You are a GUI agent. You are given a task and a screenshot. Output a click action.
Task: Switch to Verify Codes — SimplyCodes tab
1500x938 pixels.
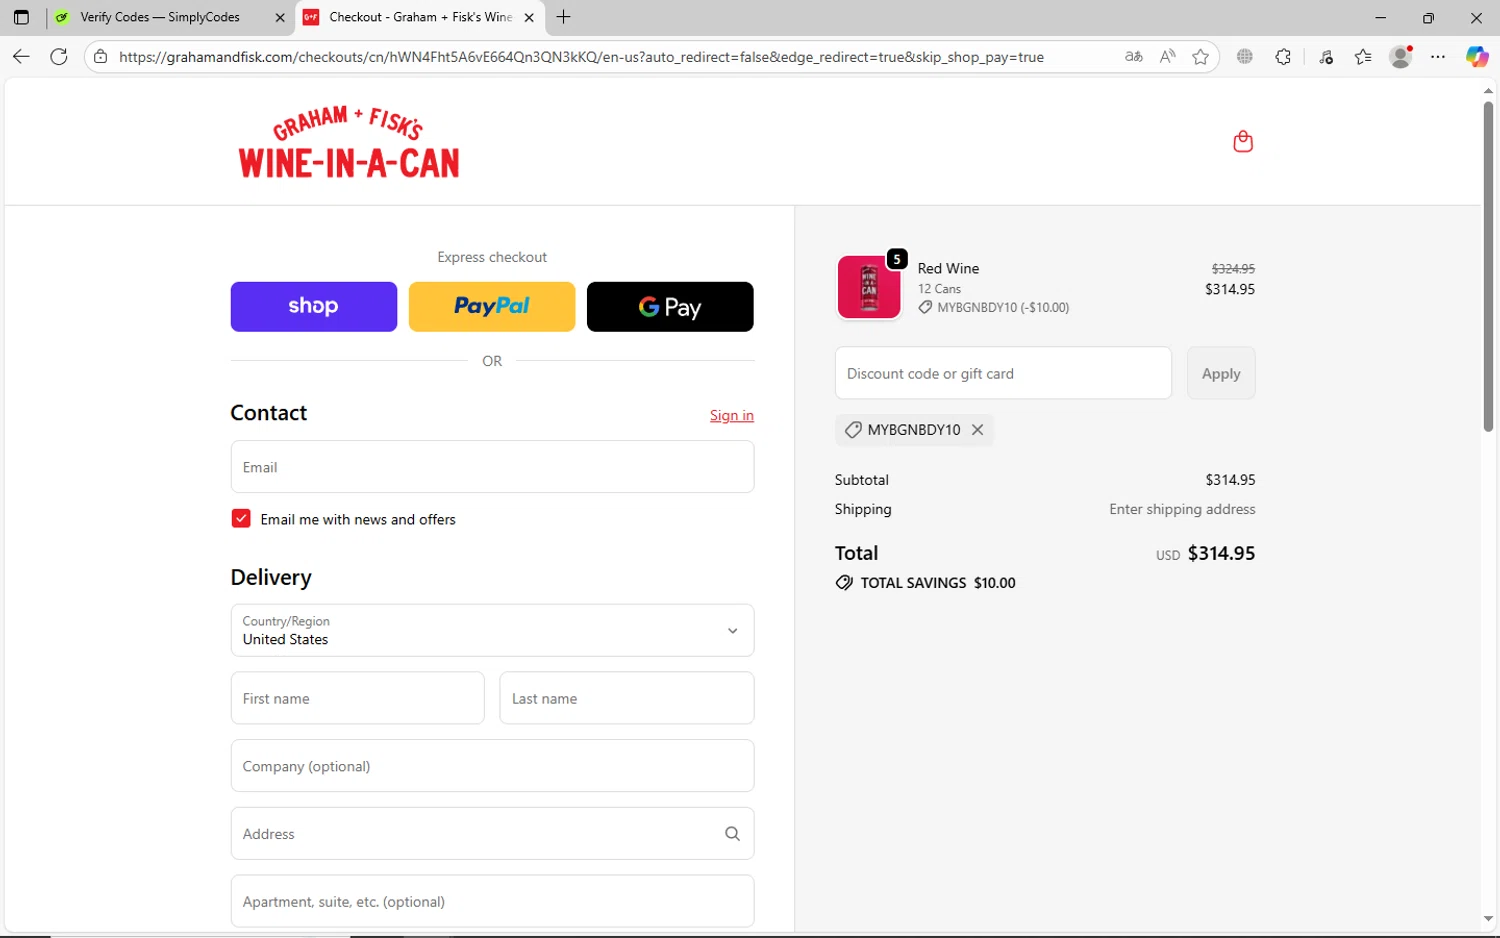[x=172, y=17]
